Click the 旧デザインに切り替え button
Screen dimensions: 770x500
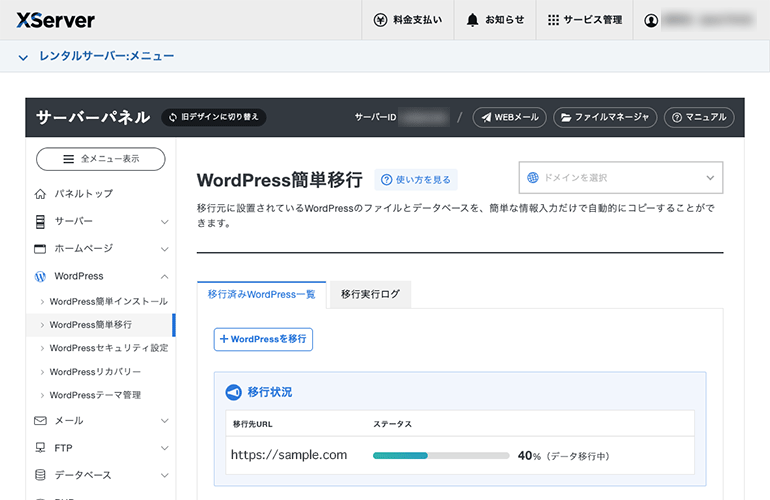coord(214,117)
